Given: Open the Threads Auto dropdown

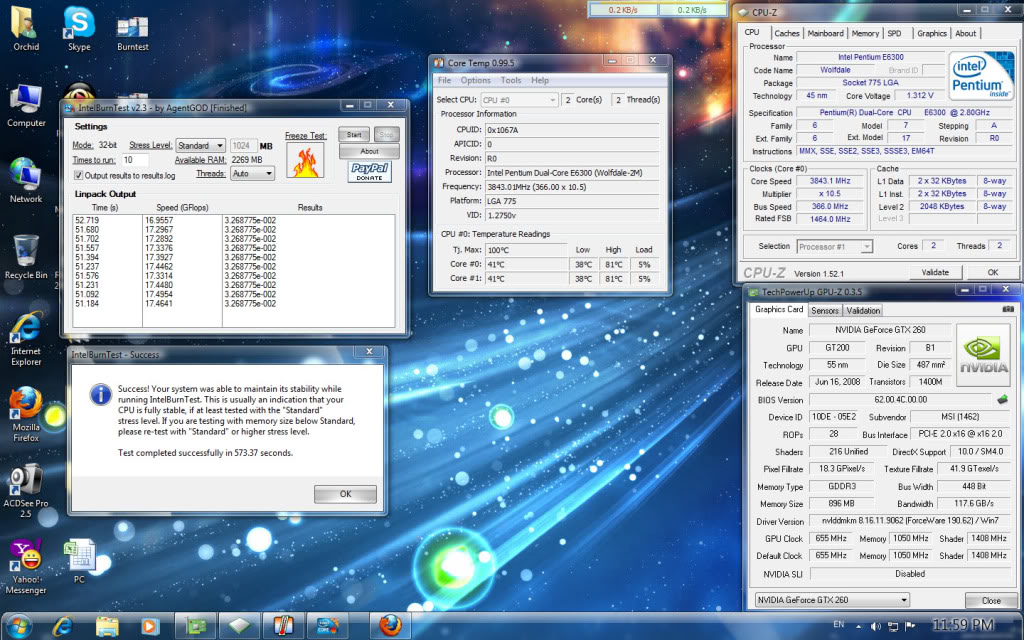Looking at the screenshot, I should pyautogui.click(x=252, y=173).
